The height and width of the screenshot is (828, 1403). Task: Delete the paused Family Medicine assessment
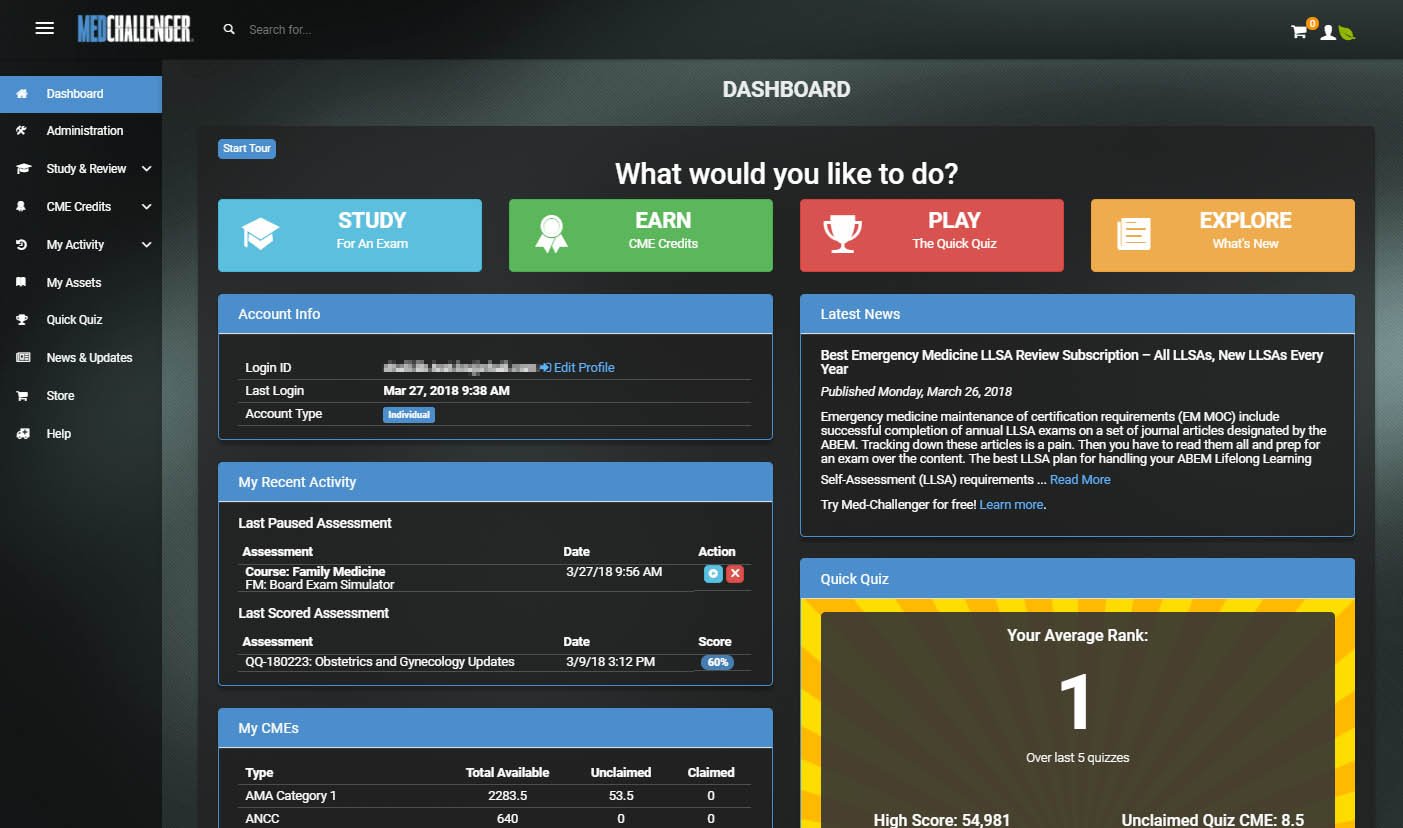point(735,573)
